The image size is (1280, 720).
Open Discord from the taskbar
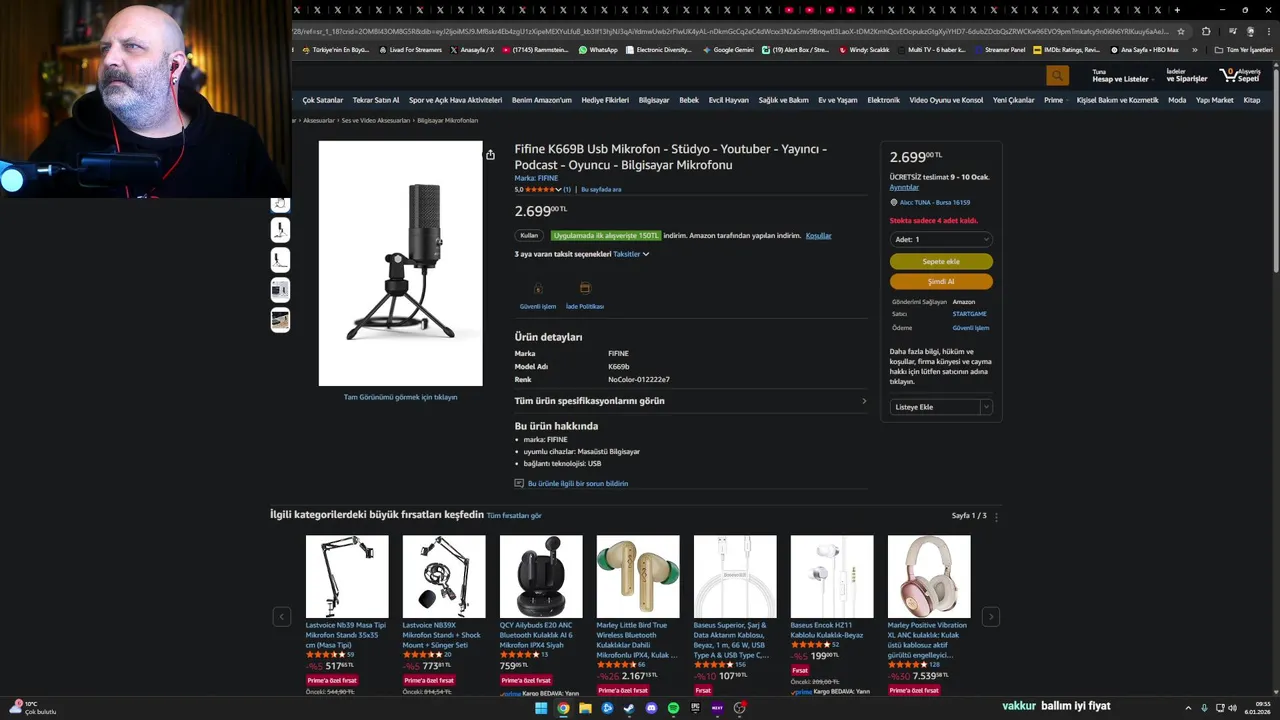coord(651,708)
